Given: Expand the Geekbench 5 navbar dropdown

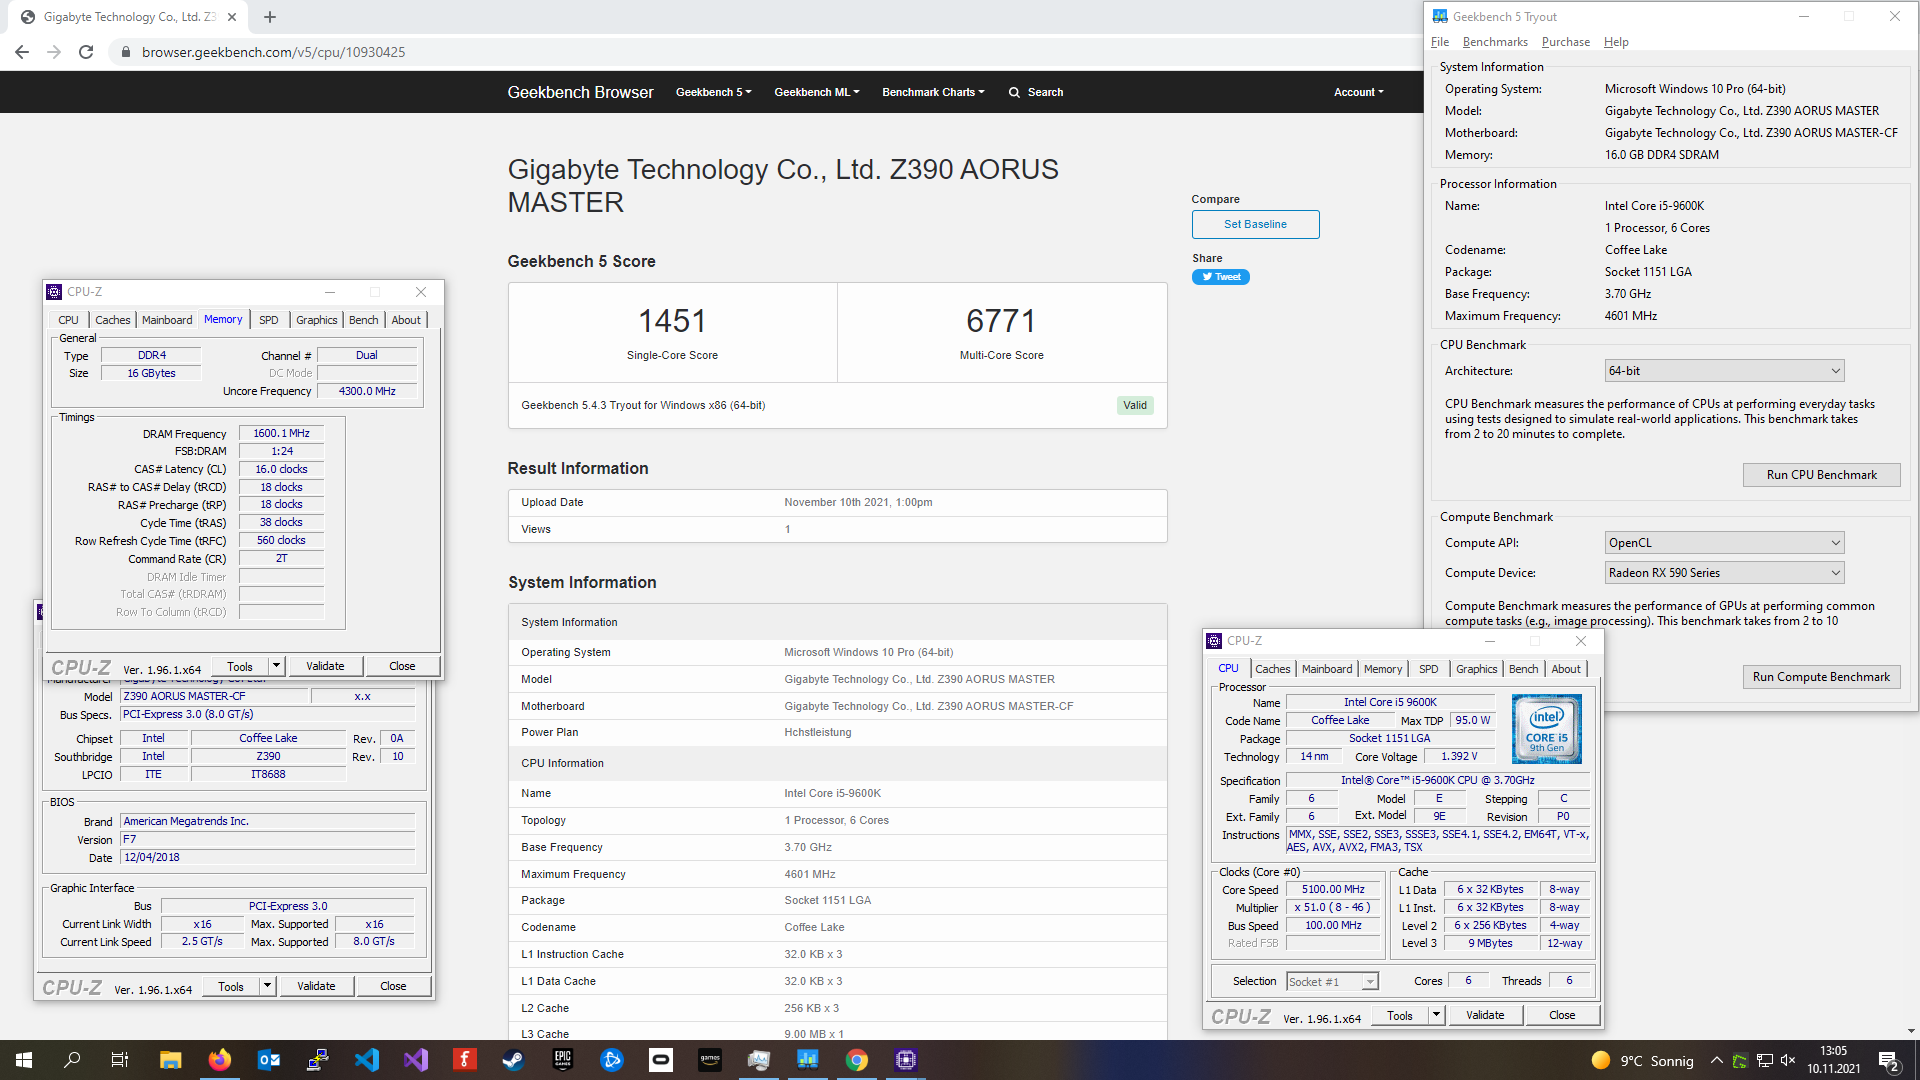Looking at the screenshot, I should 713,92.
